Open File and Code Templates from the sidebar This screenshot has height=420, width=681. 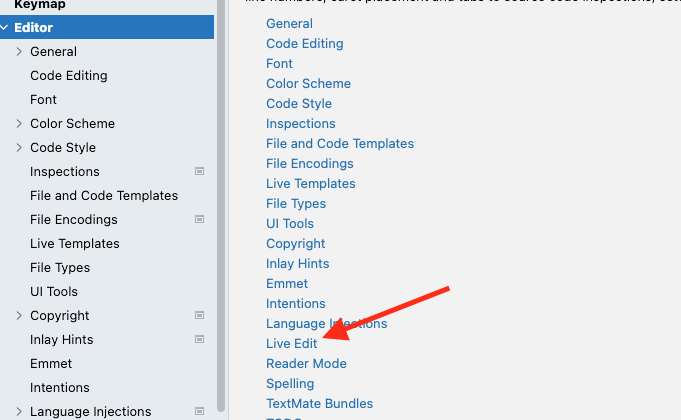pyautogui.click(x=104, y=195)
